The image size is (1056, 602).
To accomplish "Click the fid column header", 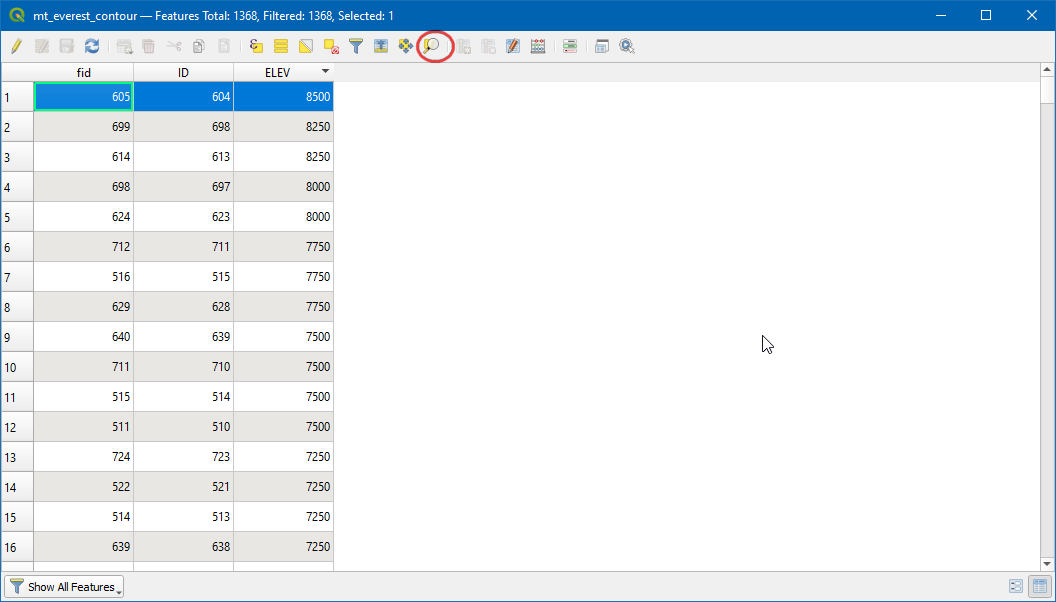I will point(84,72).
